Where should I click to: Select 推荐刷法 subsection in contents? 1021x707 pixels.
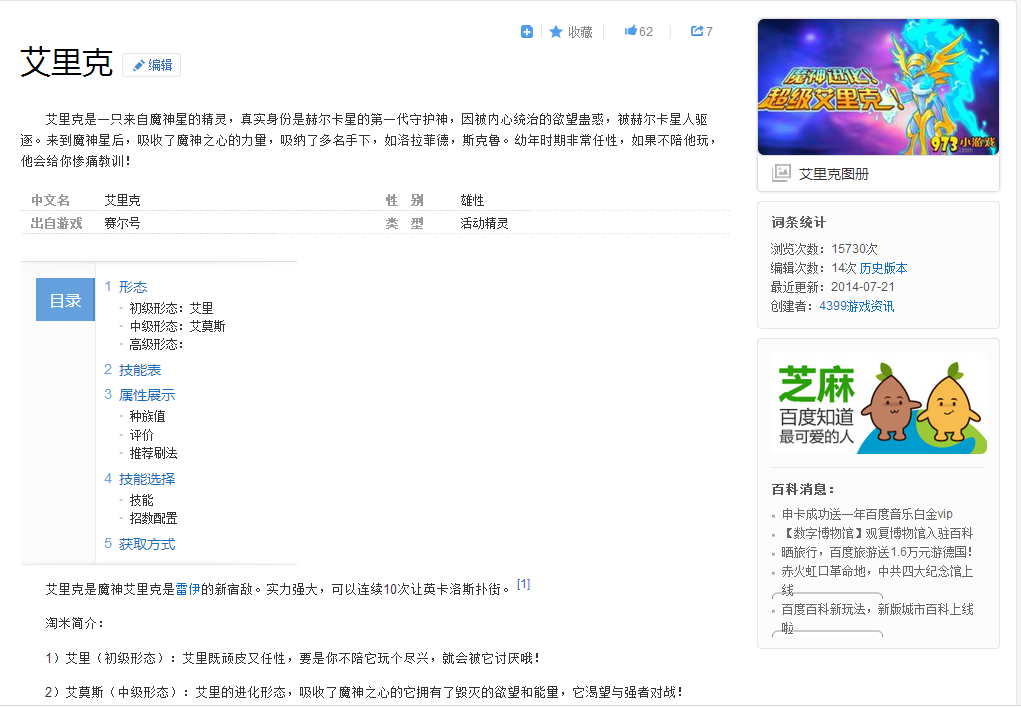pyautogui.click(x=153, y=453)
